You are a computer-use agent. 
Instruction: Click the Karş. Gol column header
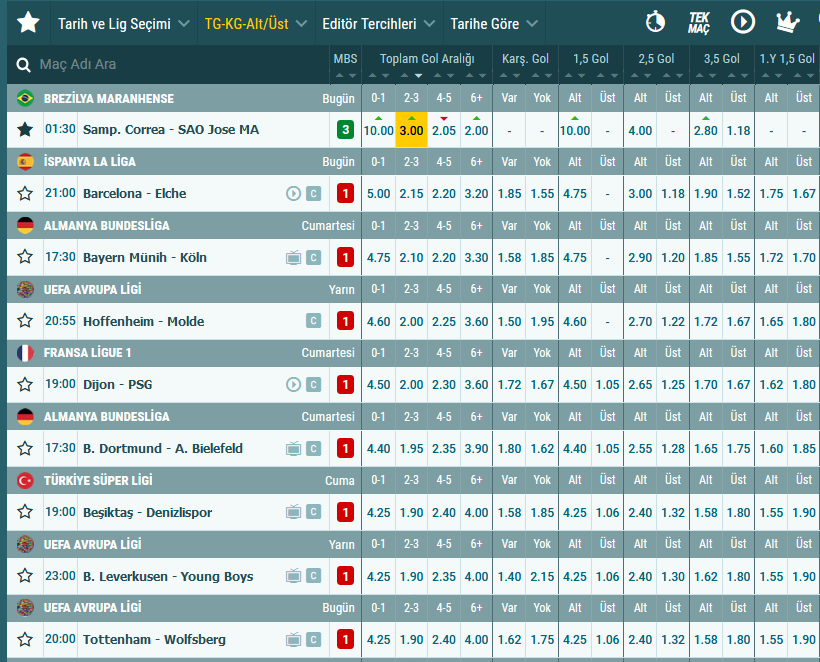pyautogui.click(x=525, y=59)
